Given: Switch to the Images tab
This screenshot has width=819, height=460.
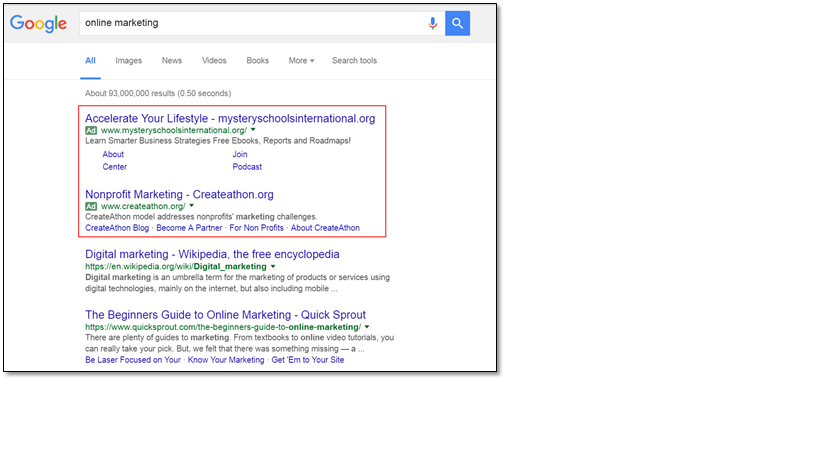Looking at the screenshot, I should coord(128,61).
